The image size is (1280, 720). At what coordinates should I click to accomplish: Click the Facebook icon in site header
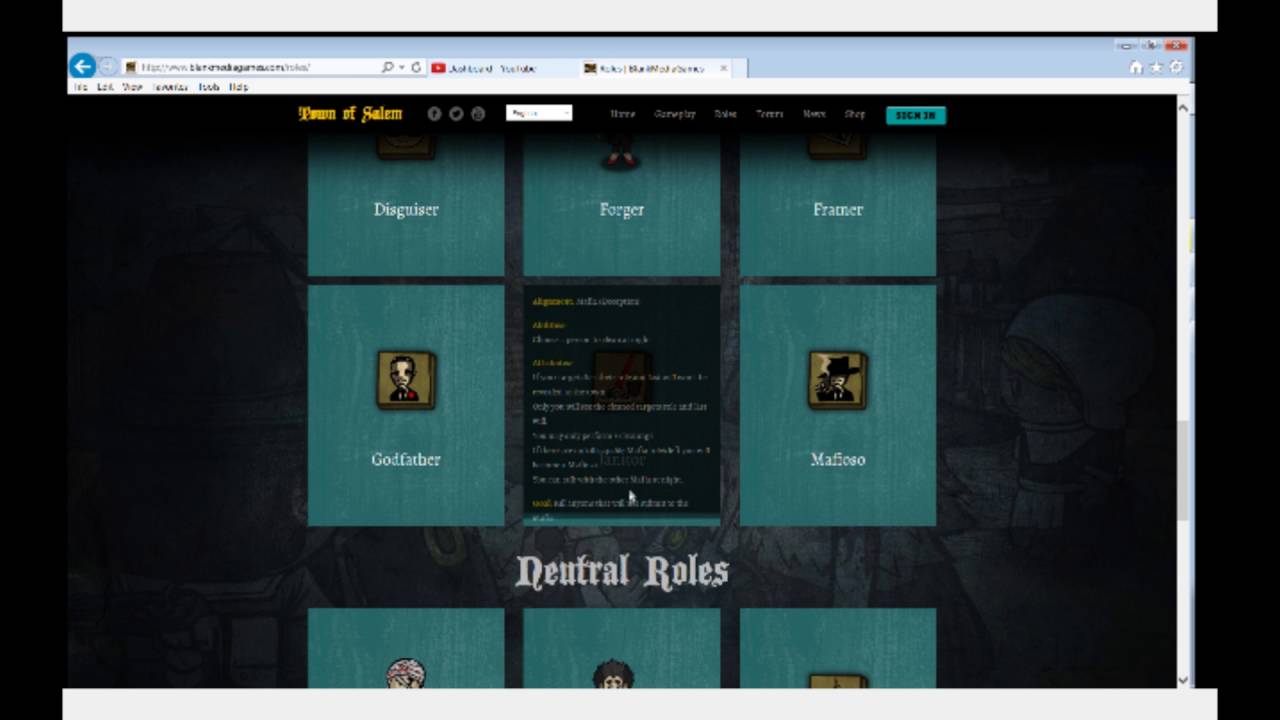(x=434, y=114)
